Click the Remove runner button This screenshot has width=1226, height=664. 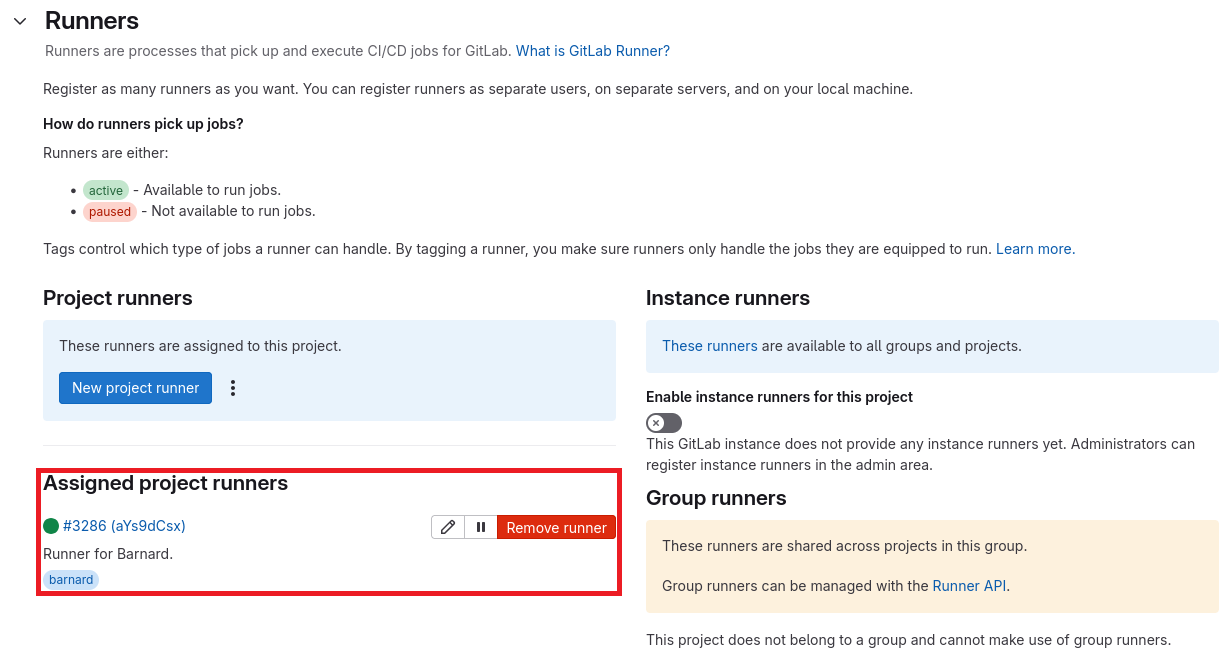pos(556,527)
